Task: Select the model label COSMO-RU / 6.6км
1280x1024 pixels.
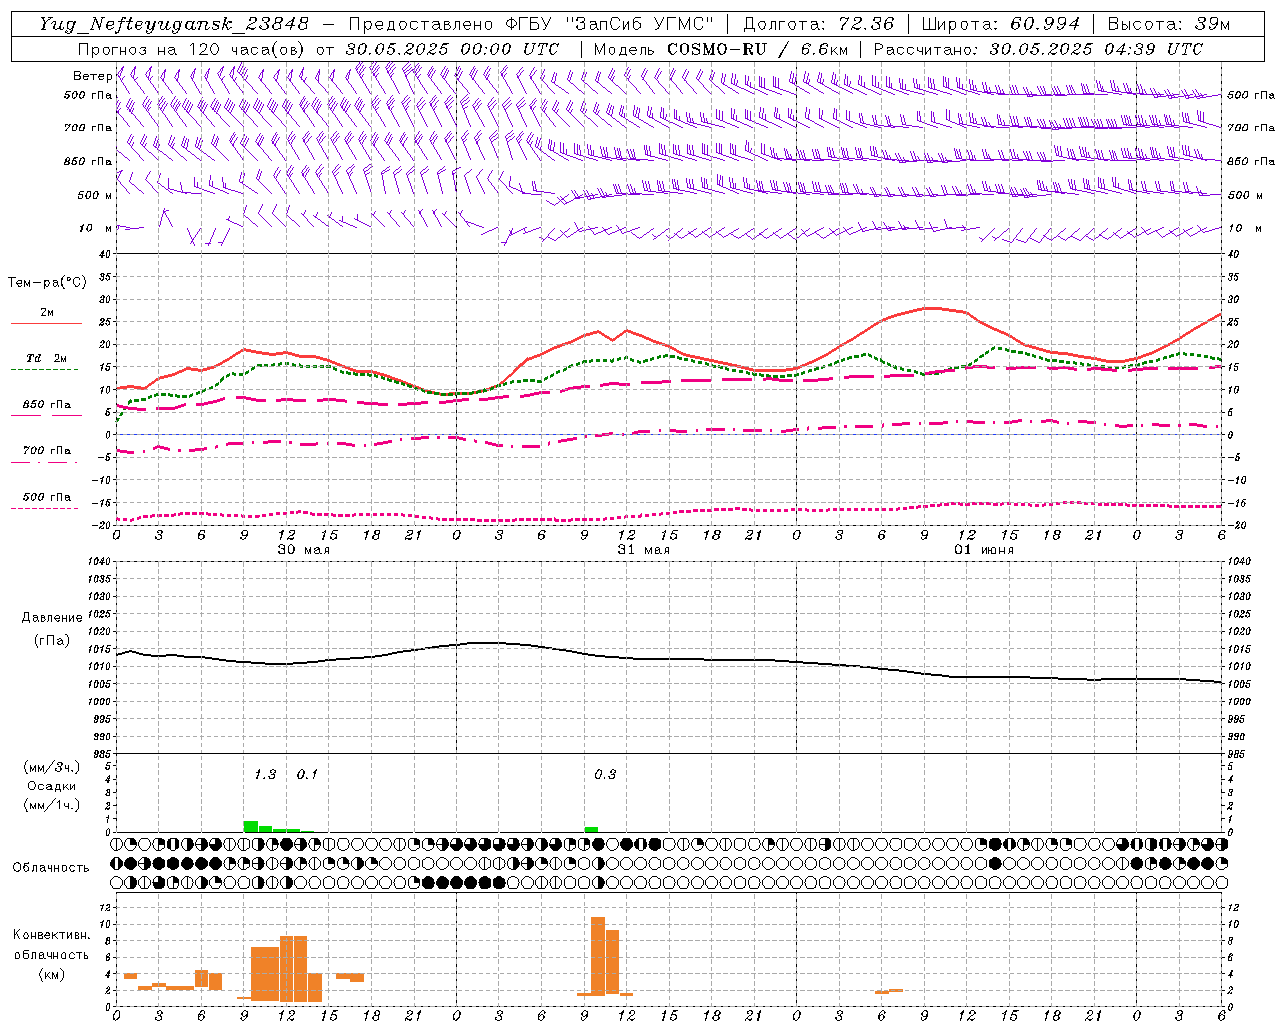Action: tap(758, 49)
